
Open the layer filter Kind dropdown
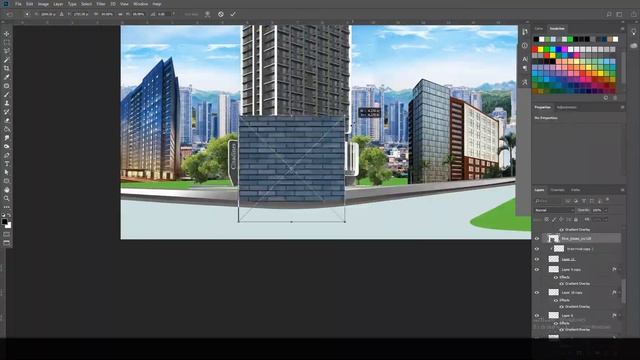coord(548,201)
